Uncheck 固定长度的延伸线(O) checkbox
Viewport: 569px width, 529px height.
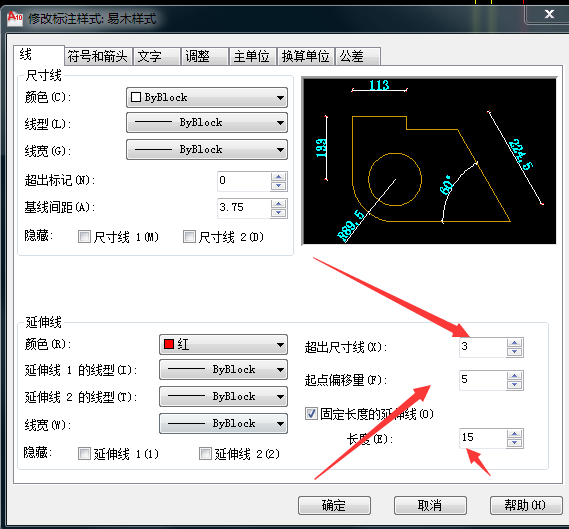pos(311,414)
